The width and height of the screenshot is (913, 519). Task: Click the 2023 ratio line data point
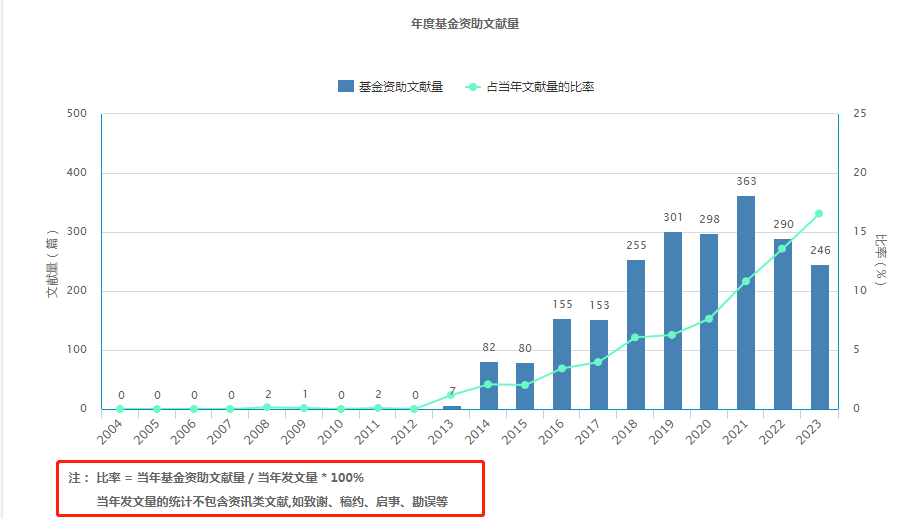click(819, 214)
